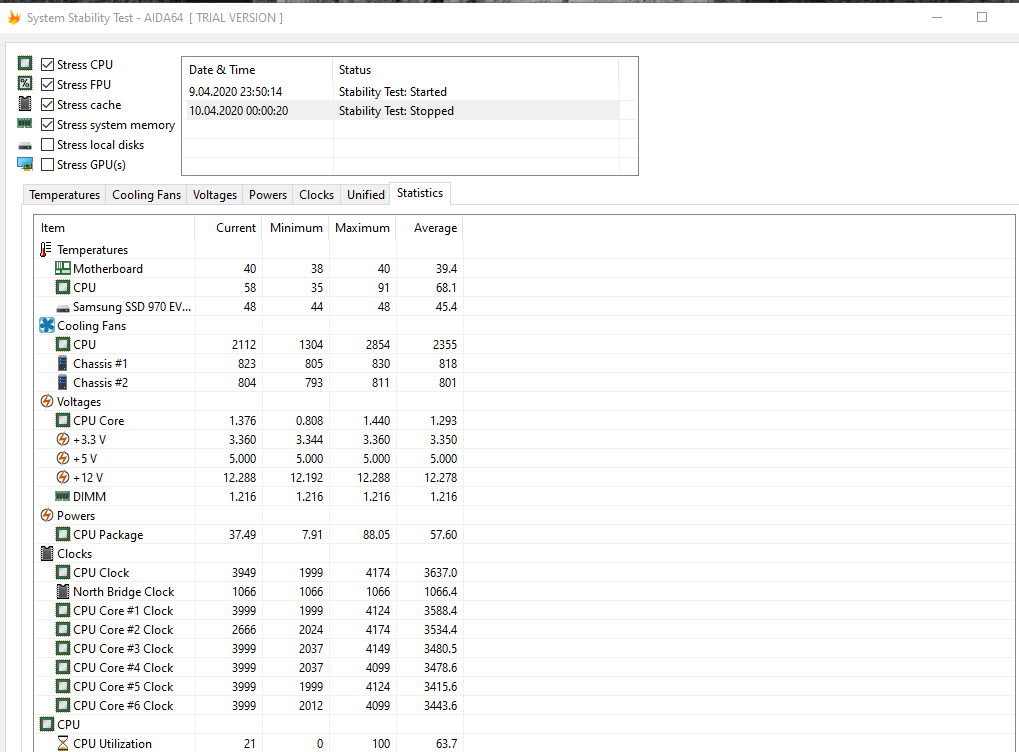1019x752 pixels.
Task: Click the percent icon beside Stress FPU
Action: [x=25, y=84]
